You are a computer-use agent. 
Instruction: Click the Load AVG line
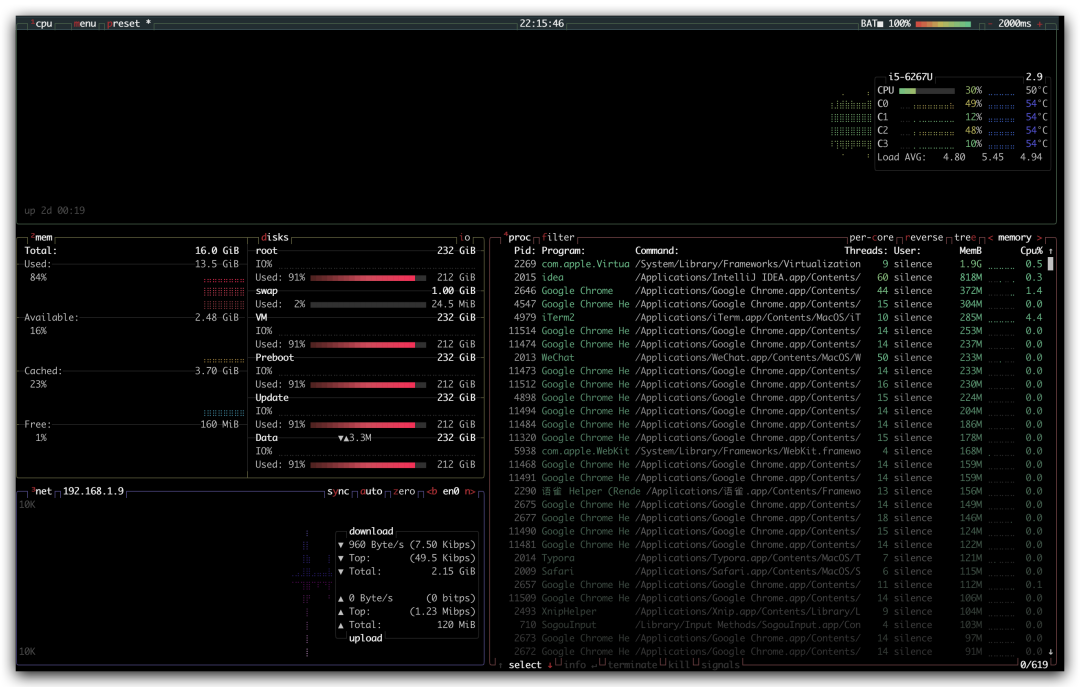click(x=959, y=157)
